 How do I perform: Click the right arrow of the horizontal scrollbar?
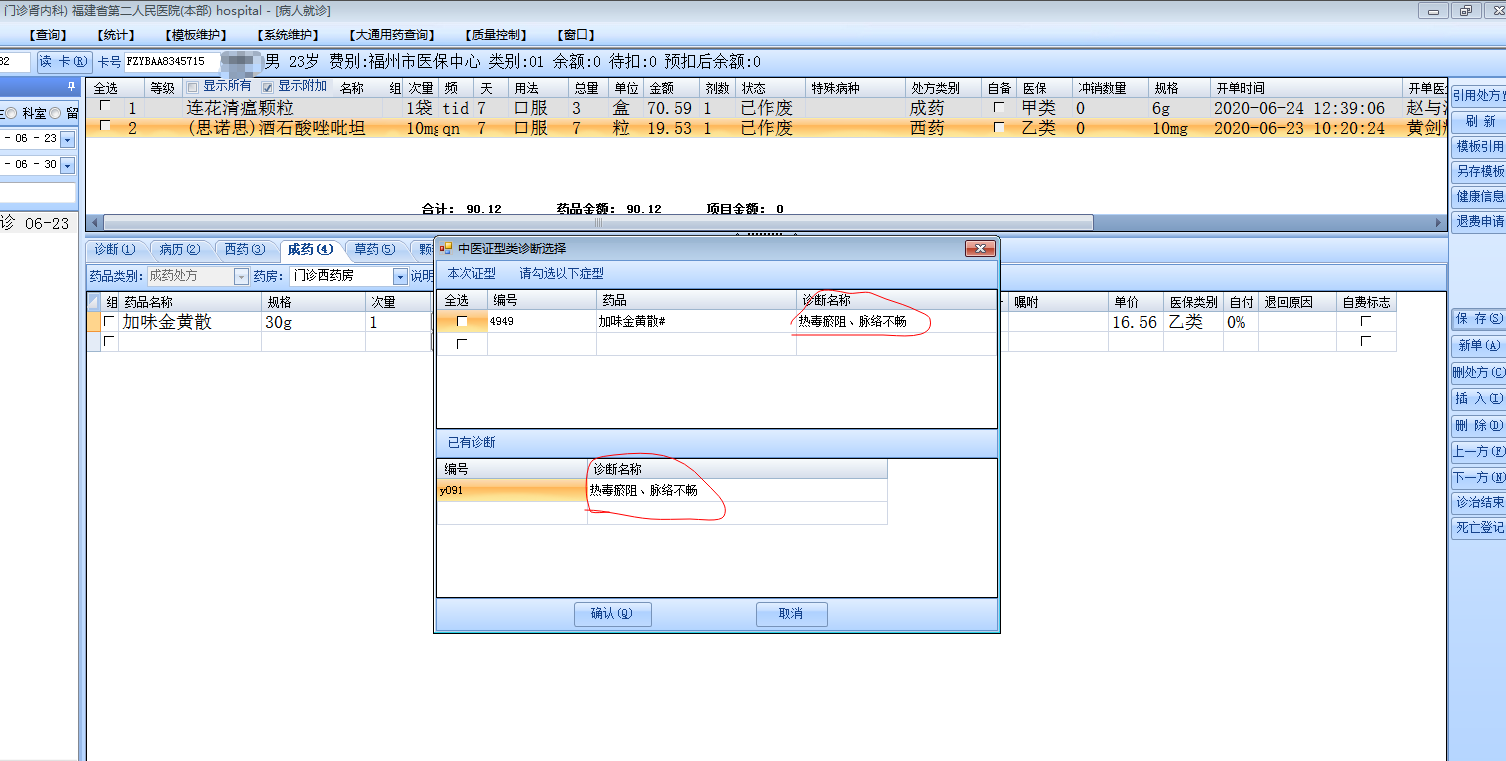click(1439, 223)
